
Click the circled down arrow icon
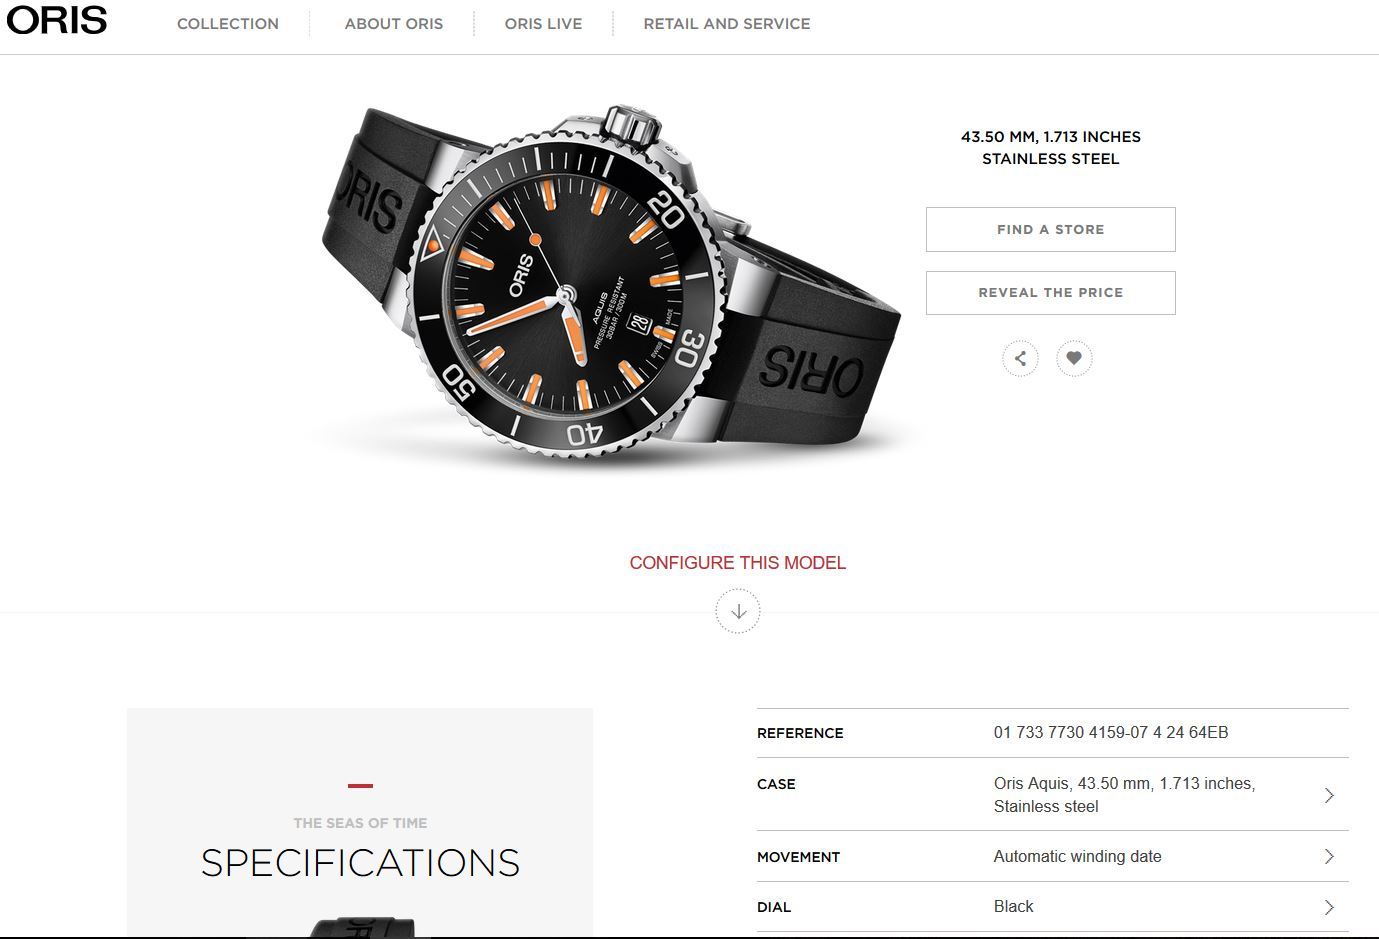(738, 611)
